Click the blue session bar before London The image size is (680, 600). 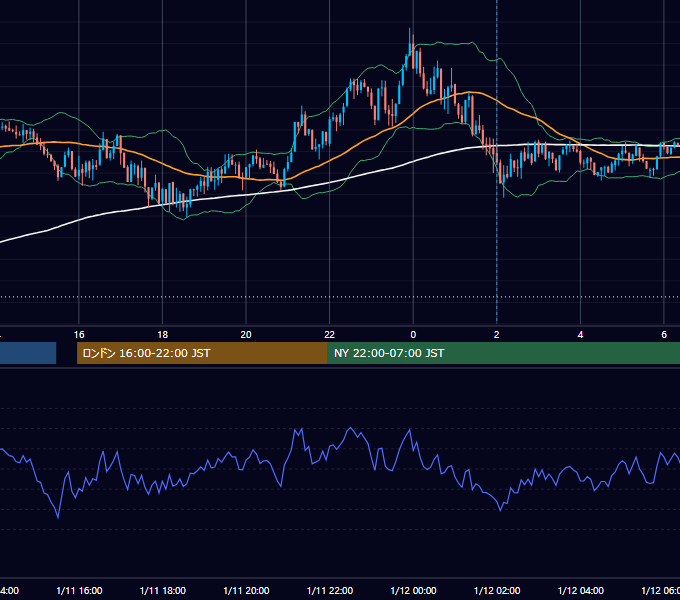tap(28, 353)
